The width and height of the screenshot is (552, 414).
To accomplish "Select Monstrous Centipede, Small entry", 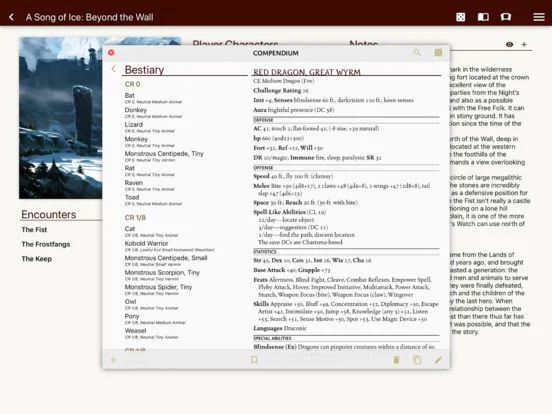I will point(166,261).
